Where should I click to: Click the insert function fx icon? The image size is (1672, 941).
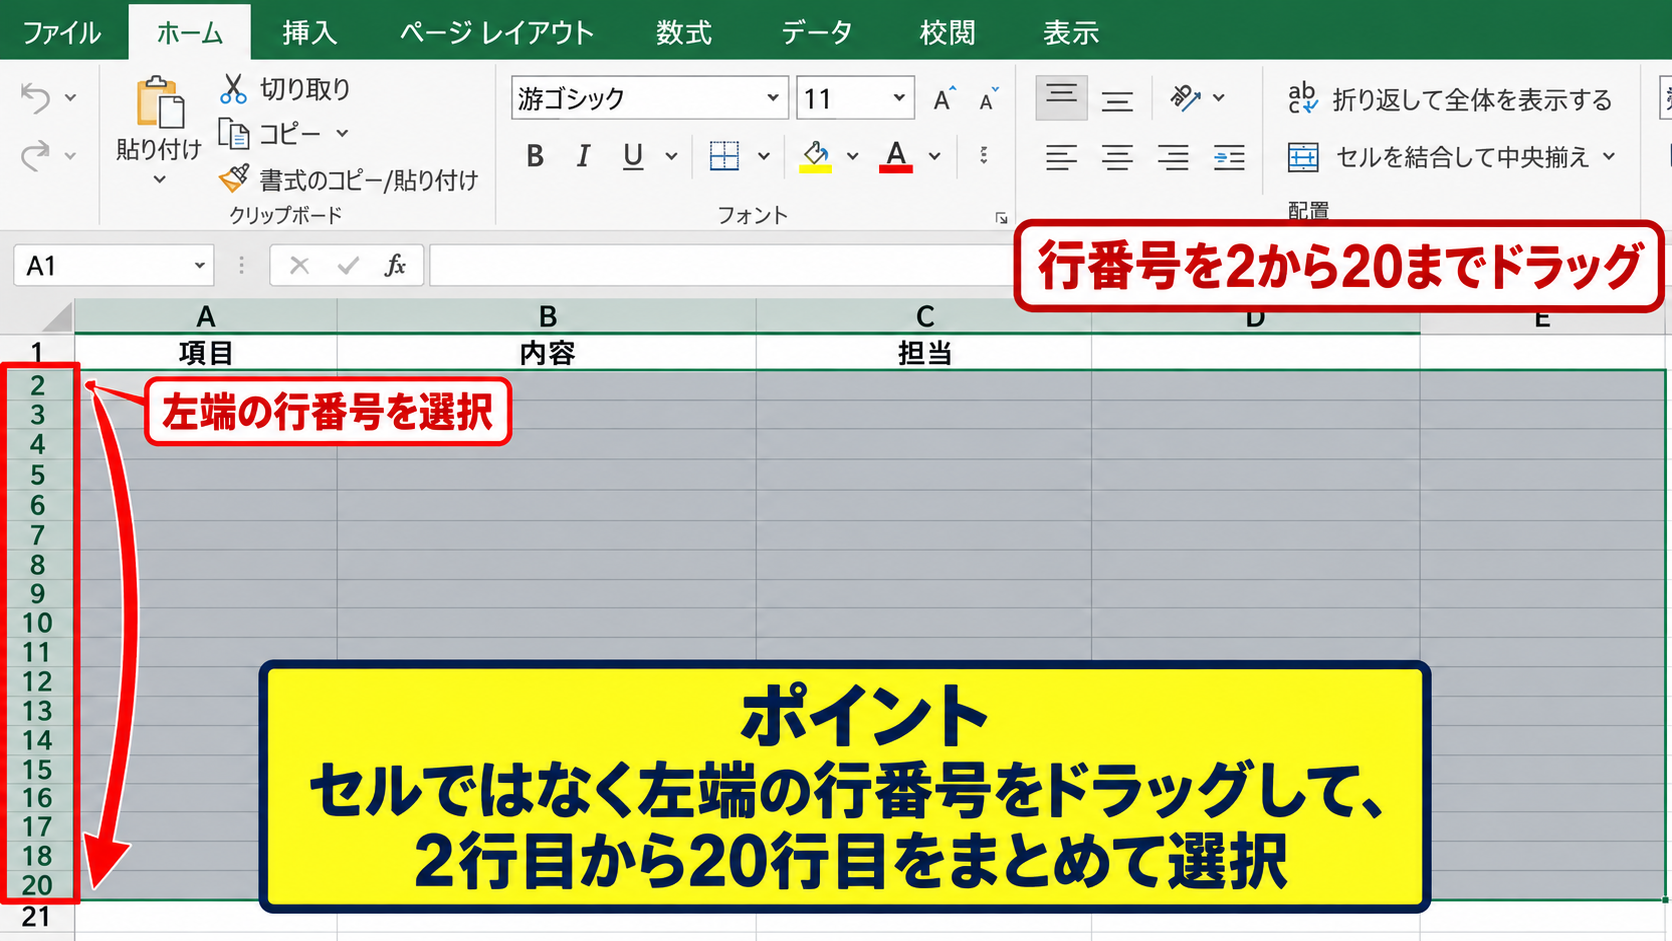396,265
